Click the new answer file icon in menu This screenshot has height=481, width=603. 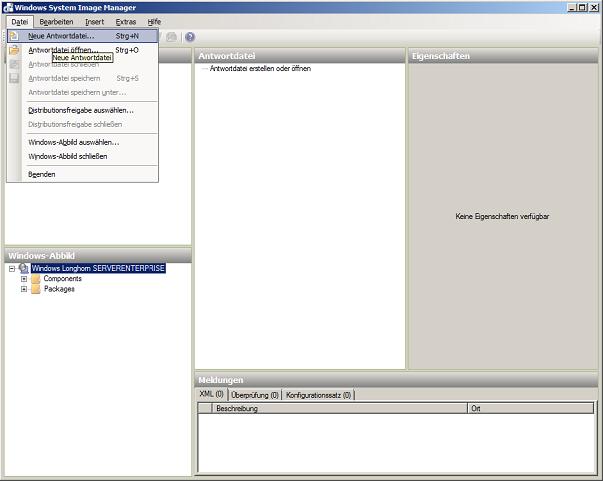pyautogui.click(x=14, y=36)
